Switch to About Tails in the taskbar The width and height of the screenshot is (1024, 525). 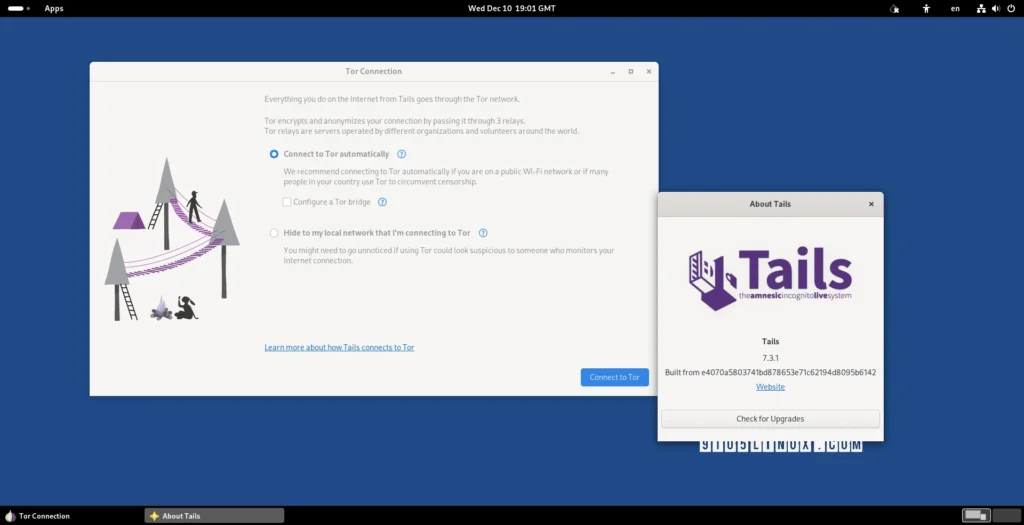click(x=214, y=516)
